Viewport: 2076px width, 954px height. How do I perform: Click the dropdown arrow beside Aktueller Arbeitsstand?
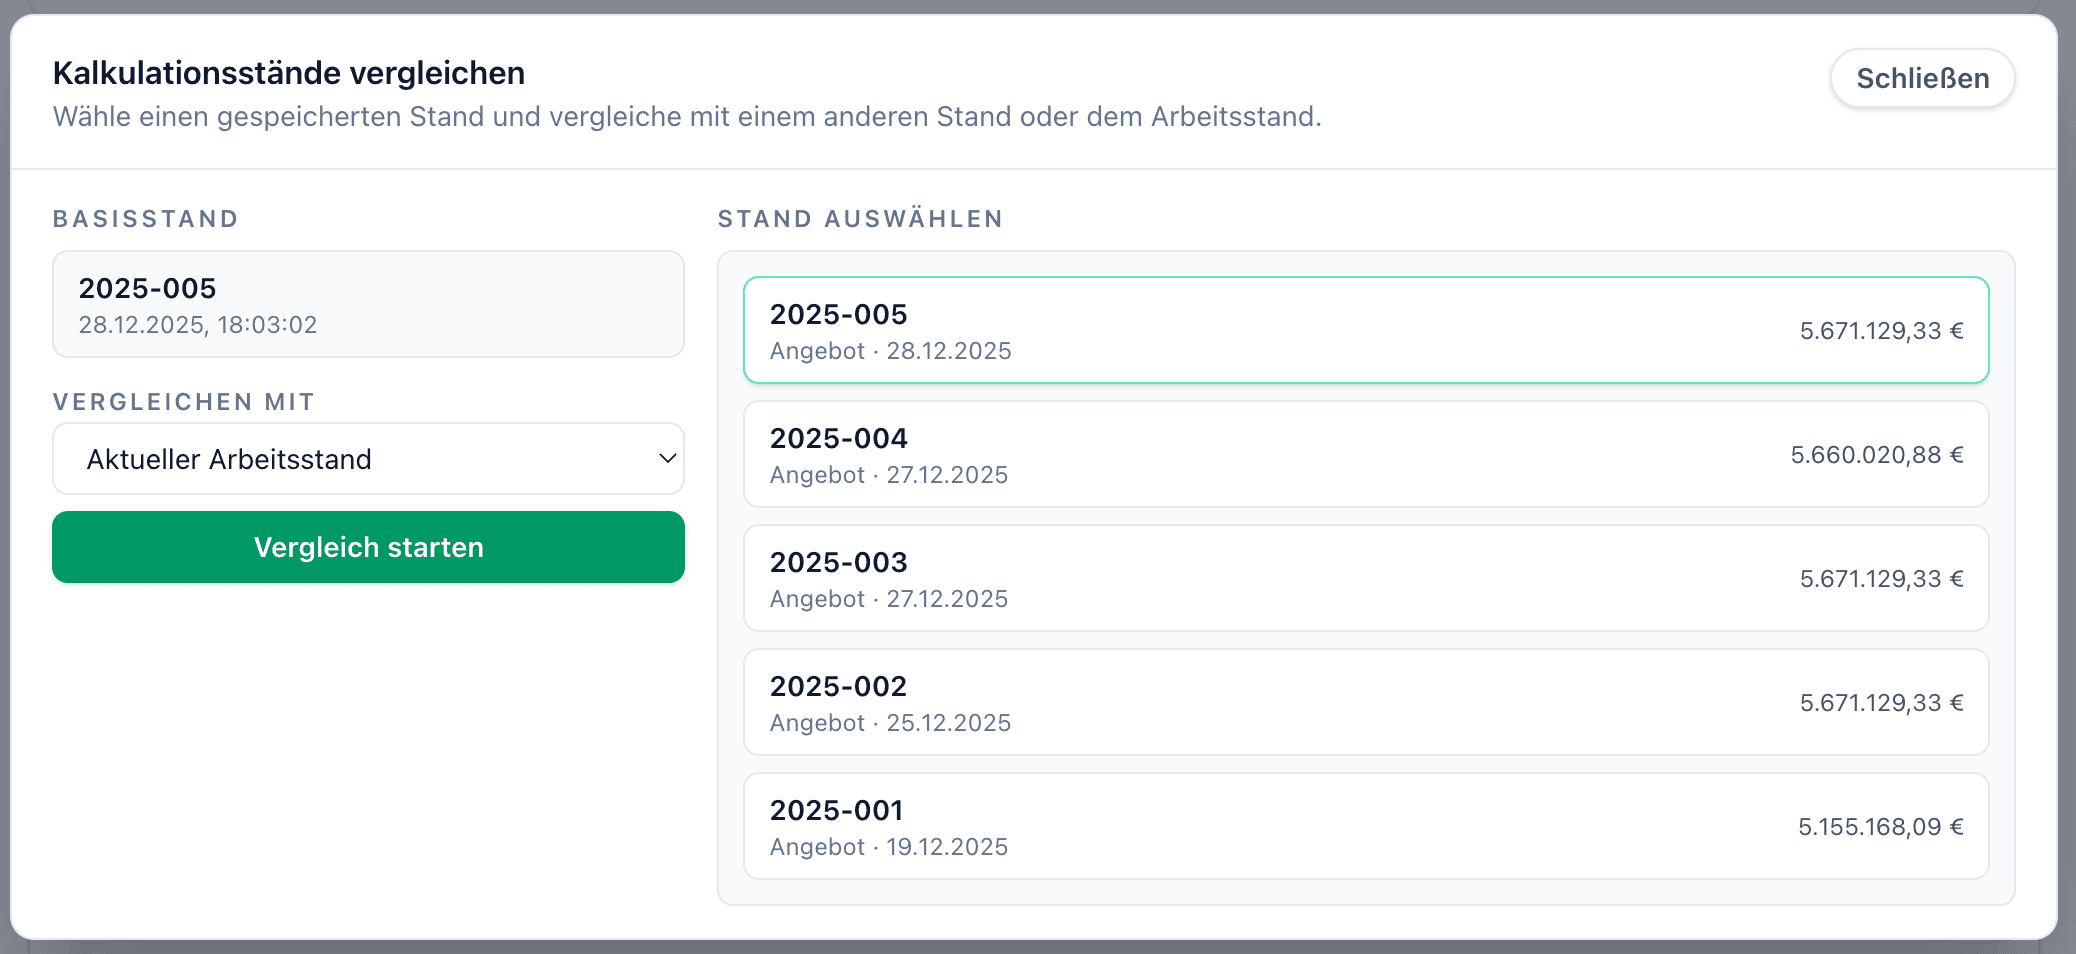click(668, 458)
